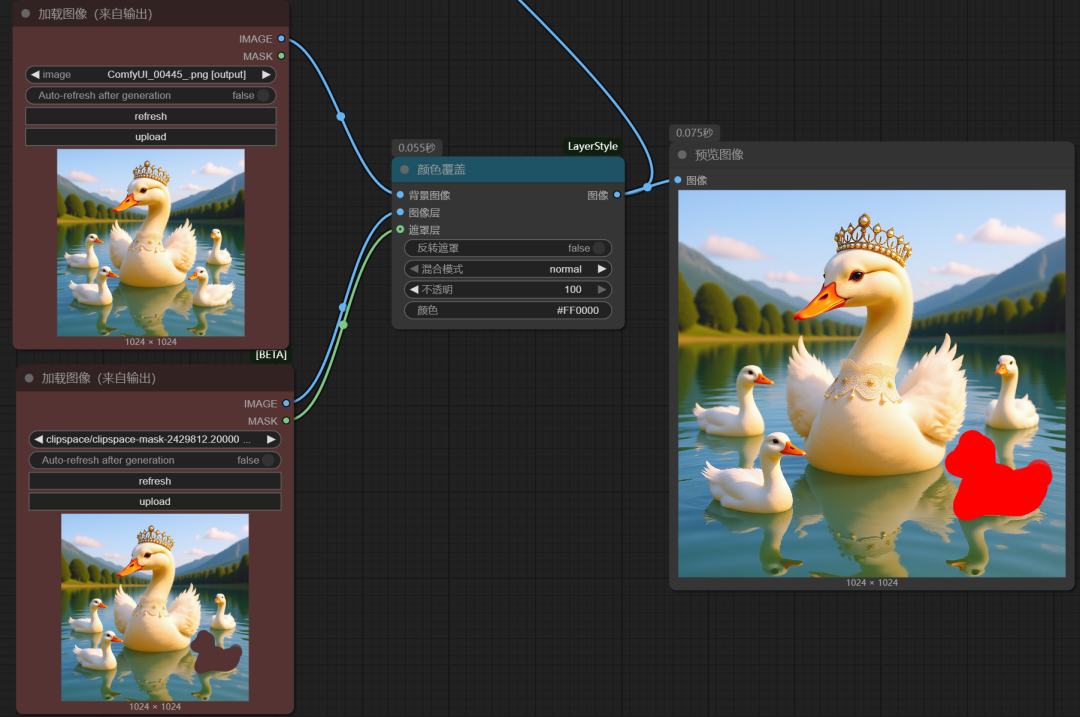
Task: Click the IMAGE output port of top load node
Action: [x=281, y=39]
